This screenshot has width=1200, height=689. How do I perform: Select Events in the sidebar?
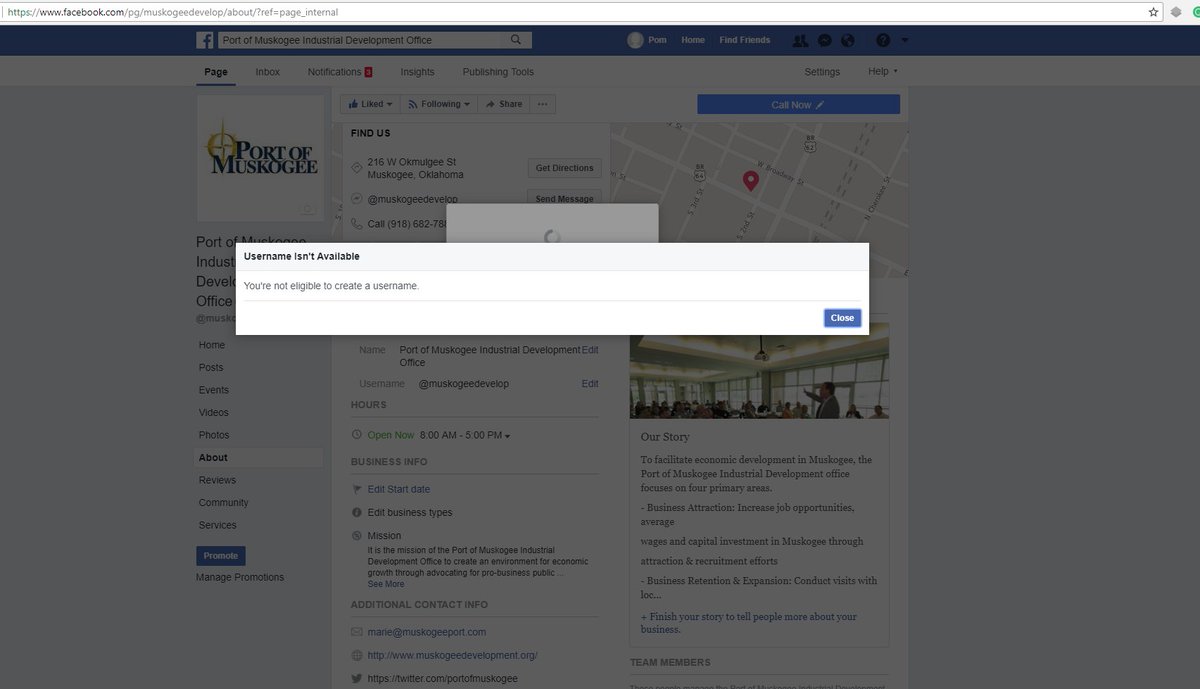[x=214, y=390]
